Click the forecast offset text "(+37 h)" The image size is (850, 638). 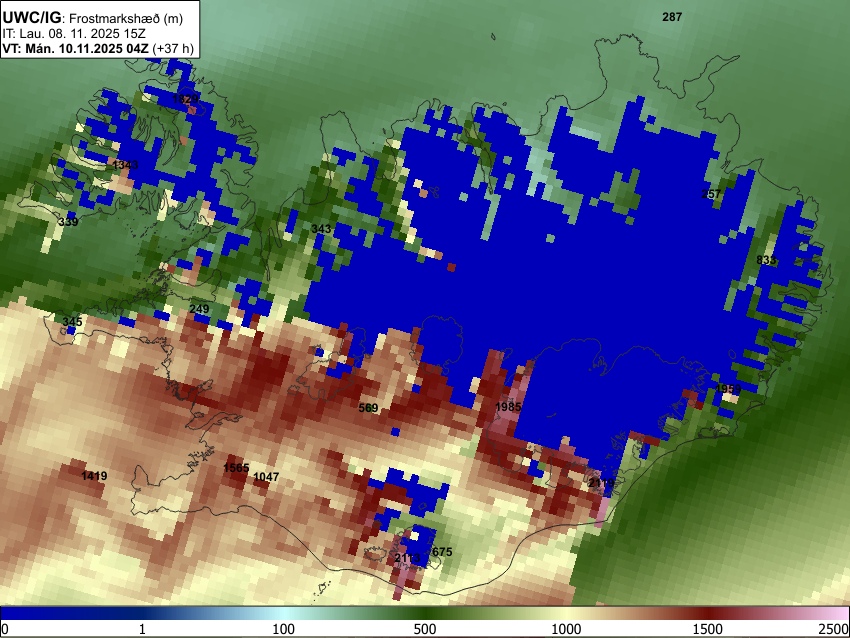point(172,49)
